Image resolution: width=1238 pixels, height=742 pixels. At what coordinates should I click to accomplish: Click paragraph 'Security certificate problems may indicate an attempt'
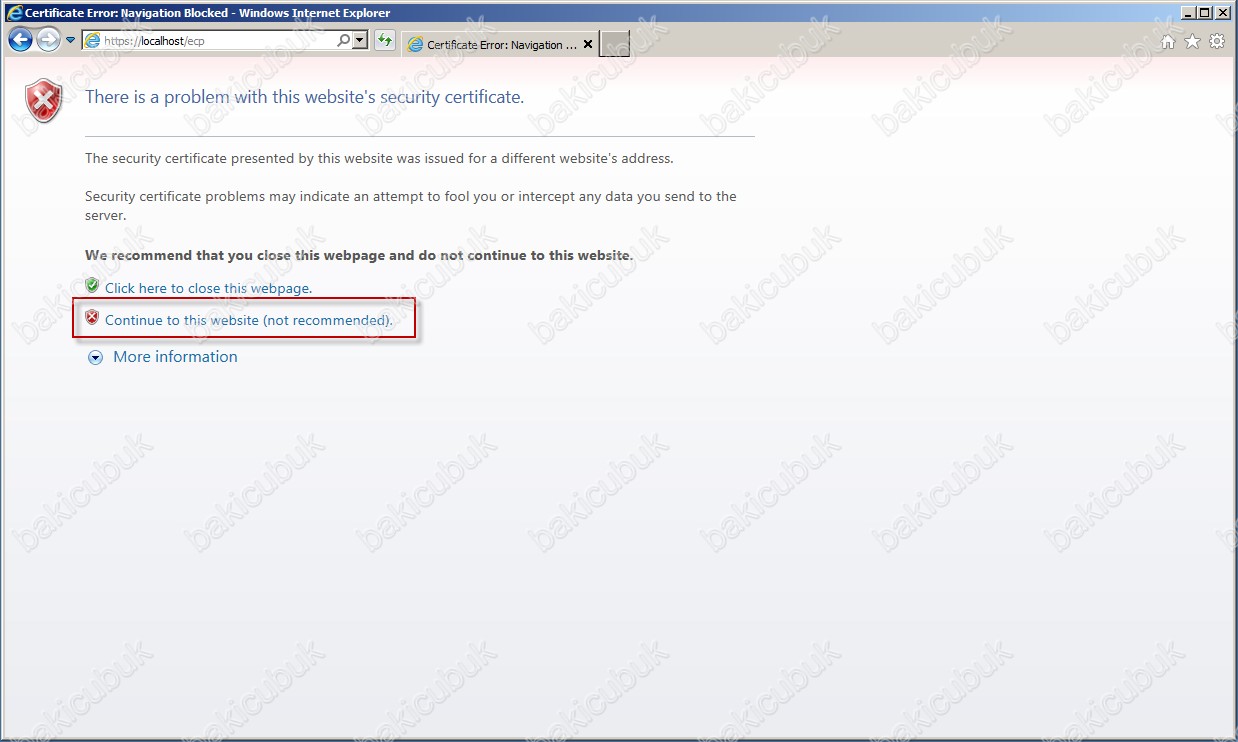click(x=411, y=206)
